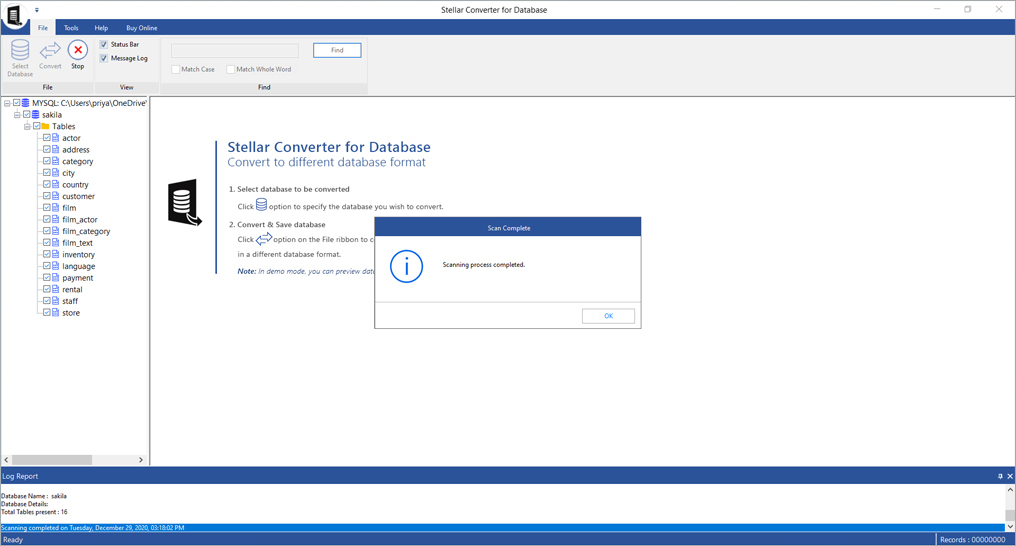1016x546 pixels.
Task: Select the language table row
Action: (78, 266)
